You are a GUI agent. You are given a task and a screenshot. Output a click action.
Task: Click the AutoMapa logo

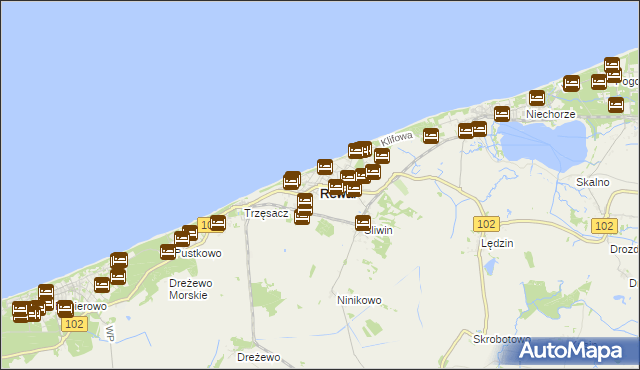tap(571, 351)
